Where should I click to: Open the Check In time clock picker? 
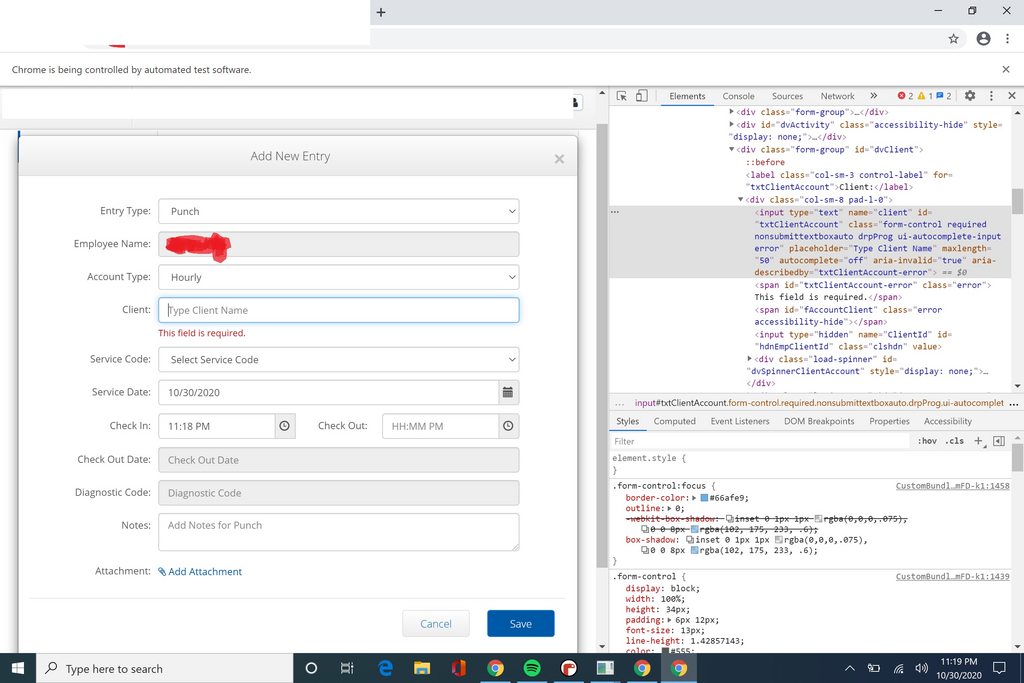coord(284,426)
